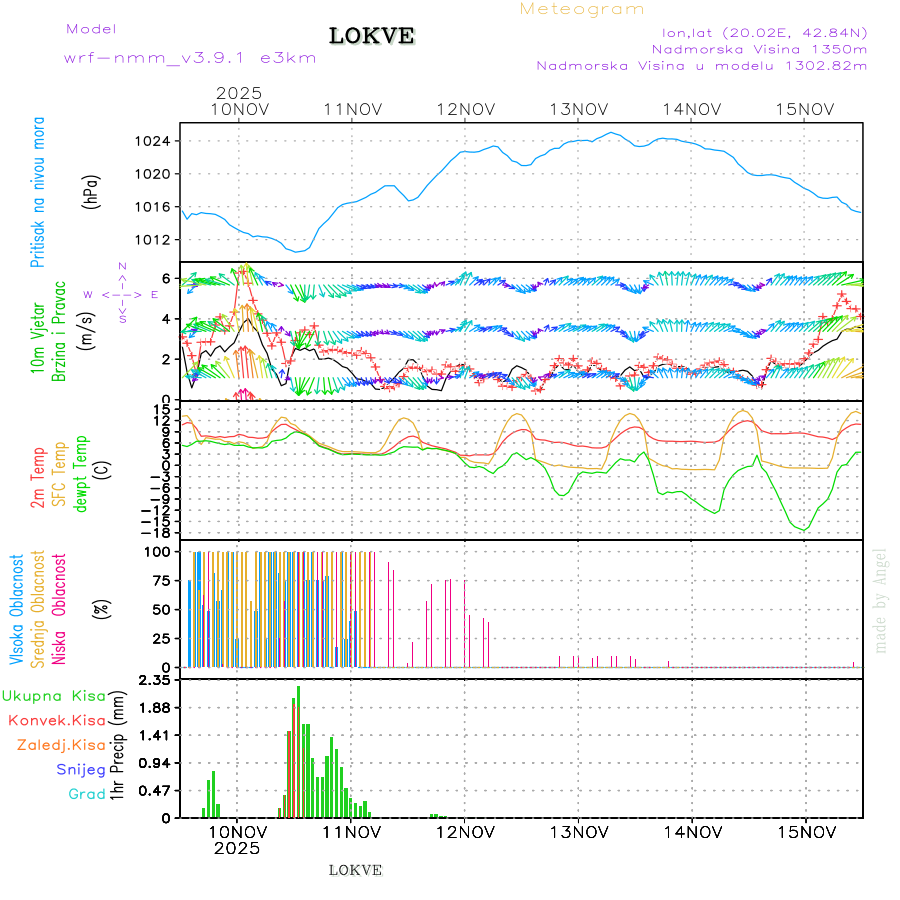Click the Niska Oblacnost axis label
The image size is (900, 900).
(x=60, y=609)
